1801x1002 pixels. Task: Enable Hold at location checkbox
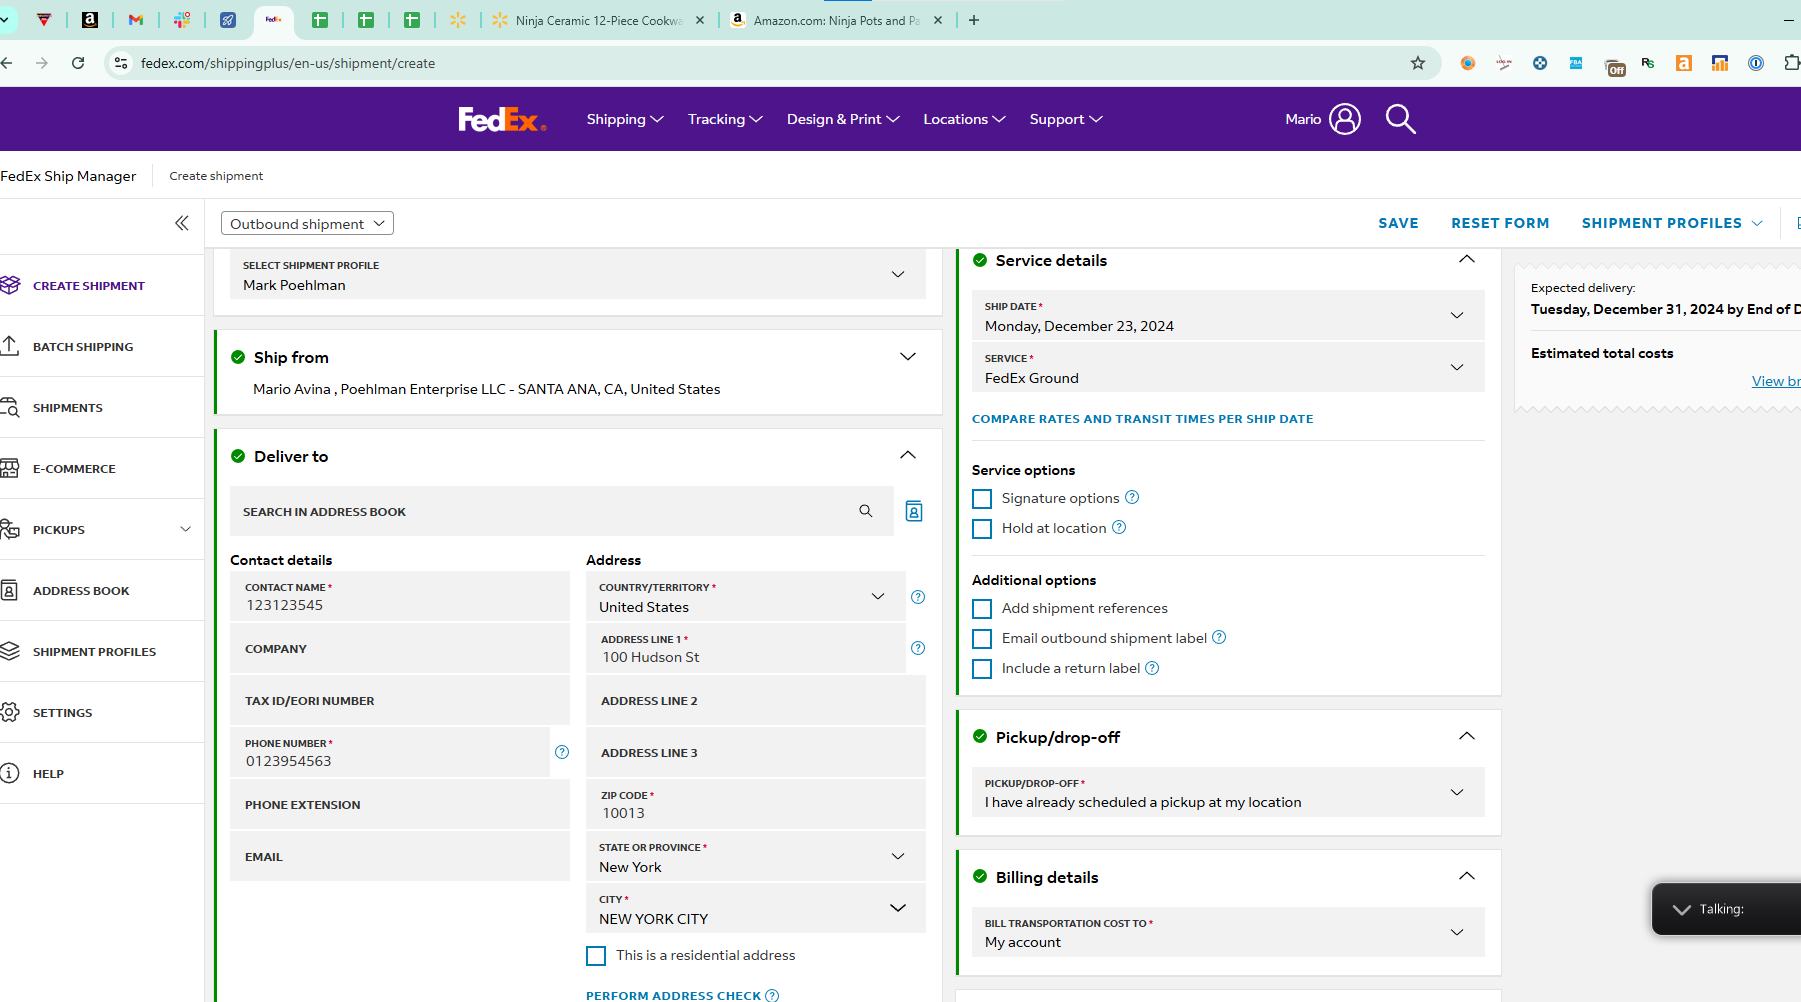pos(982,528)
